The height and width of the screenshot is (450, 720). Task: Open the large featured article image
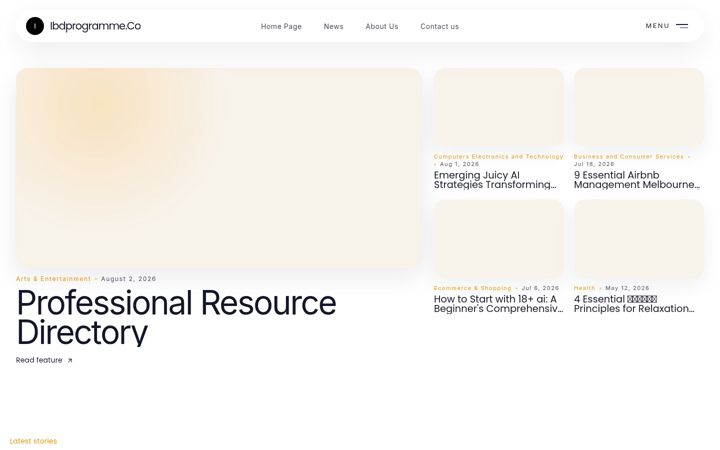[219, 168]
